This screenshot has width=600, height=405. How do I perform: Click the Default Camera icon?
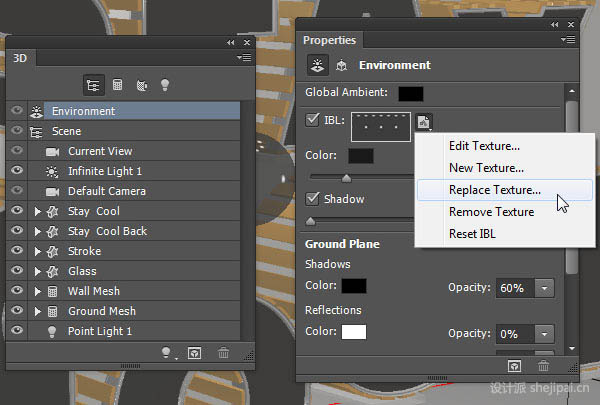point(52,191)
